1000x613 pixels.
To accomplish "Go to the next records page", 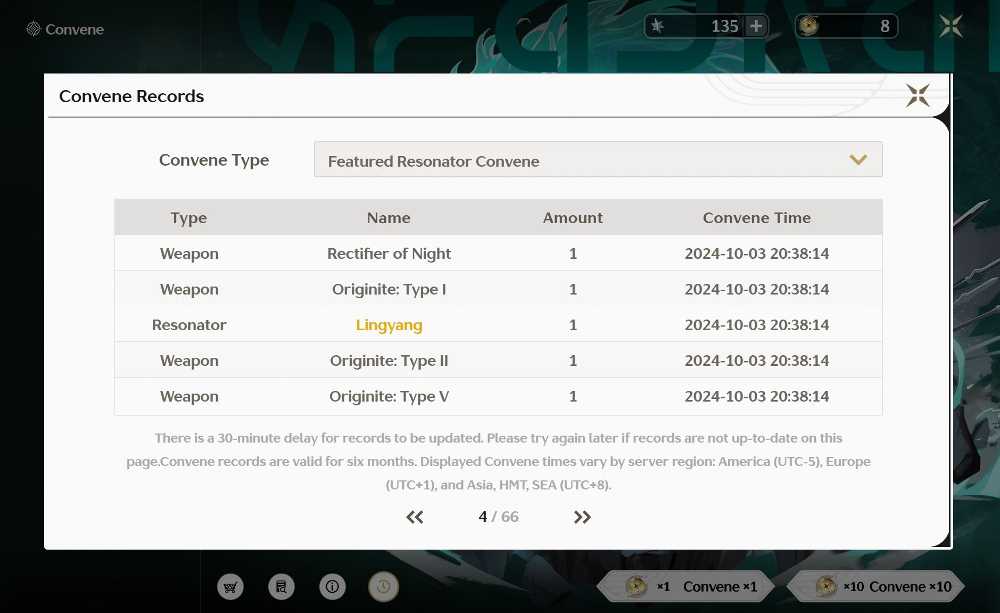I will [x=582, y=517].
